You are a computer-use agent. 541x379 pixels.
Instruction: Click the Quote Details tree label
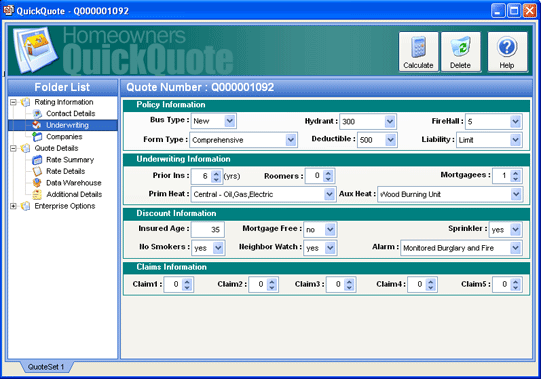point(57,148)
